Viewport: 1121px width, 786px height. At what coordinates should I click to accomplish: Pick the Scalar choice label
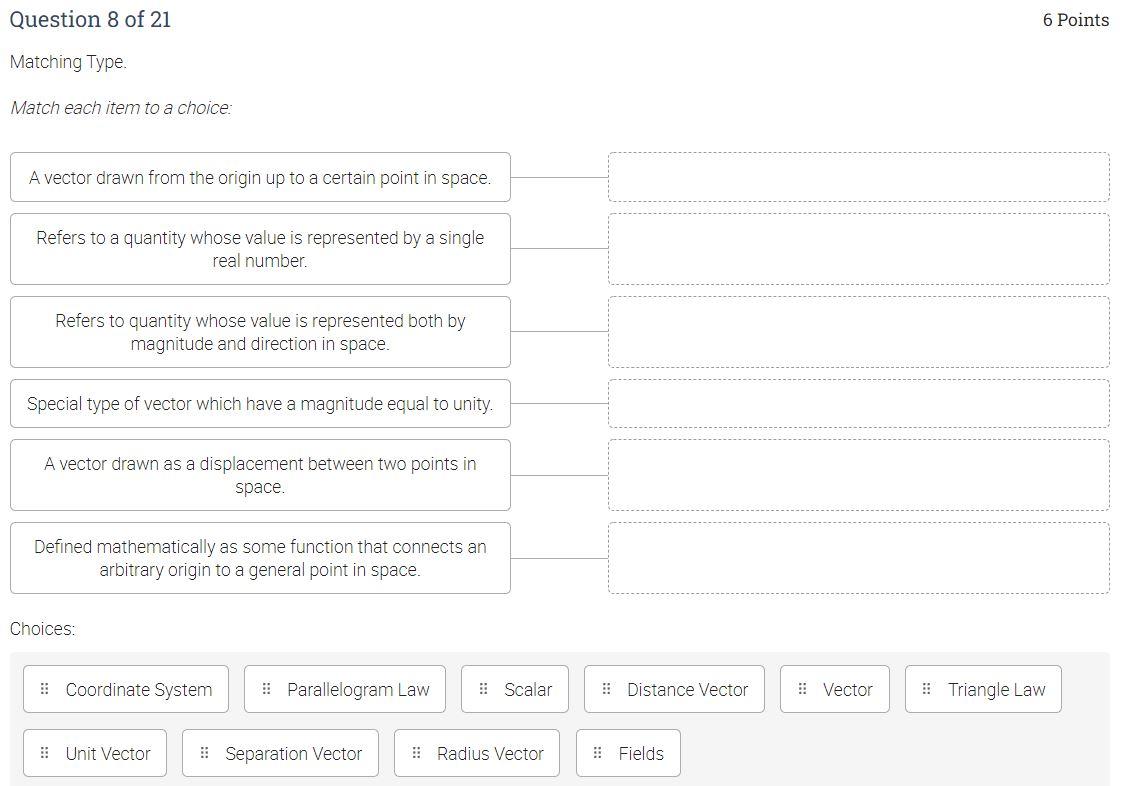(x=528, y=689)
